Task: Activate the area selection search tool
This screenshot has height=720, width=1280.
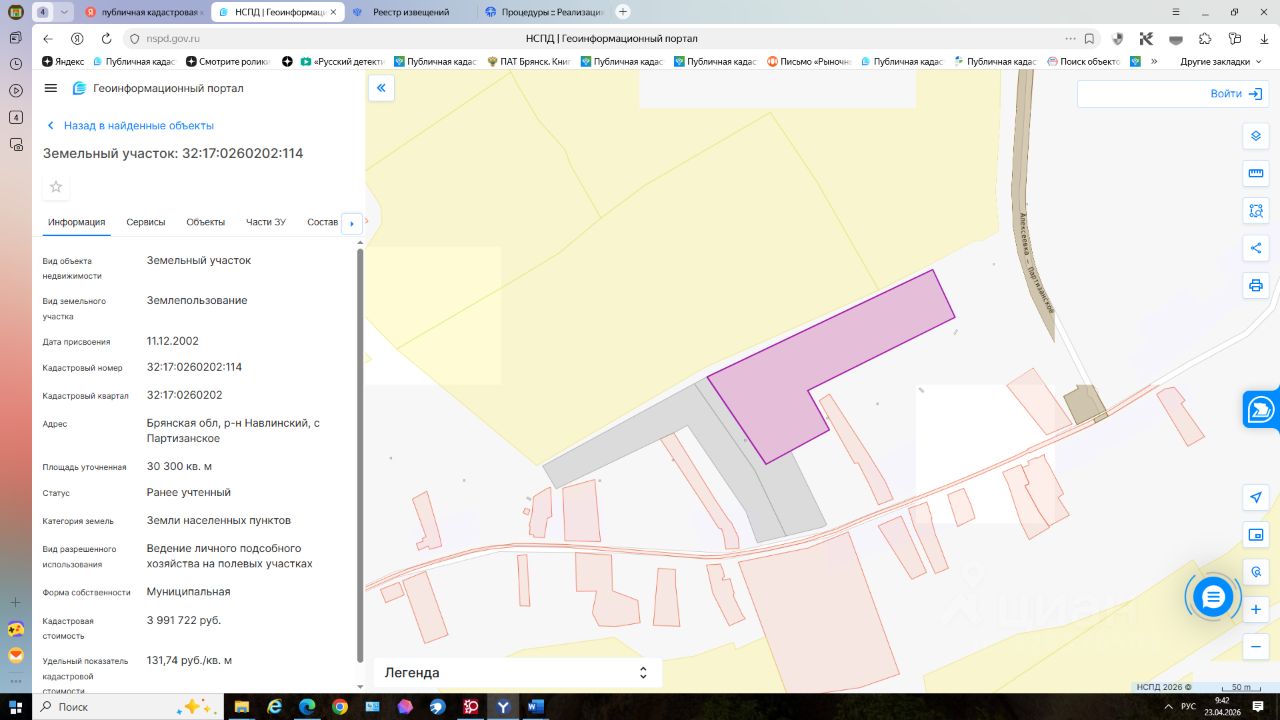Action: (x=1256, y=211)
